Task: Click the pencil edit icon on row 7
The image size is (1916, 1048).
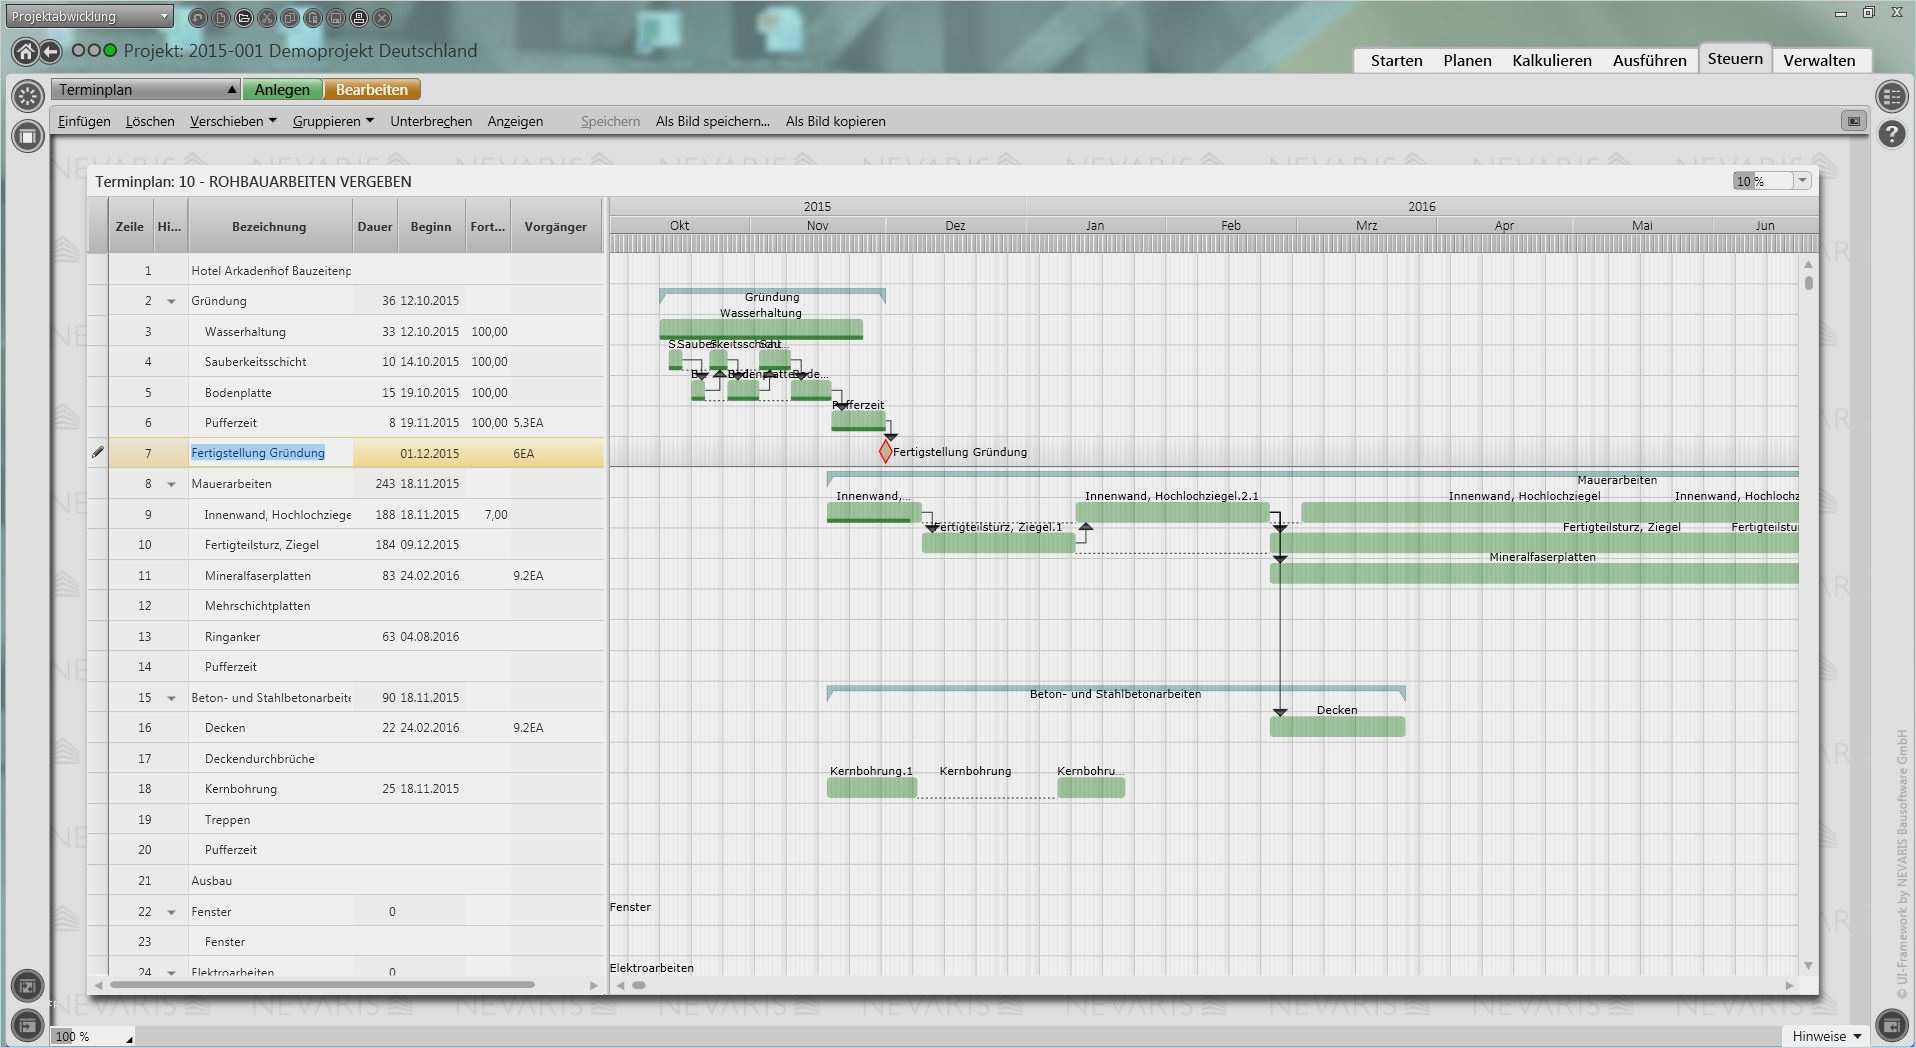Action: point(97,453)
